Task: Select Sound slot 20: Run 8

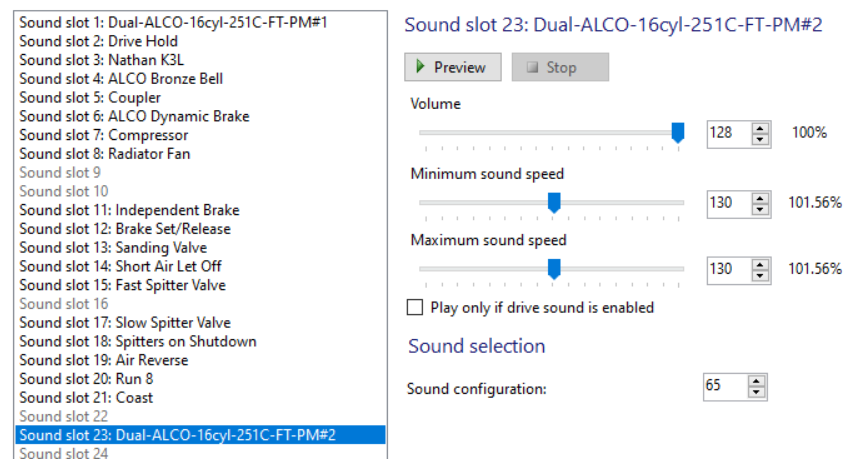Action: pyautogui.click(x=86, y=379)
